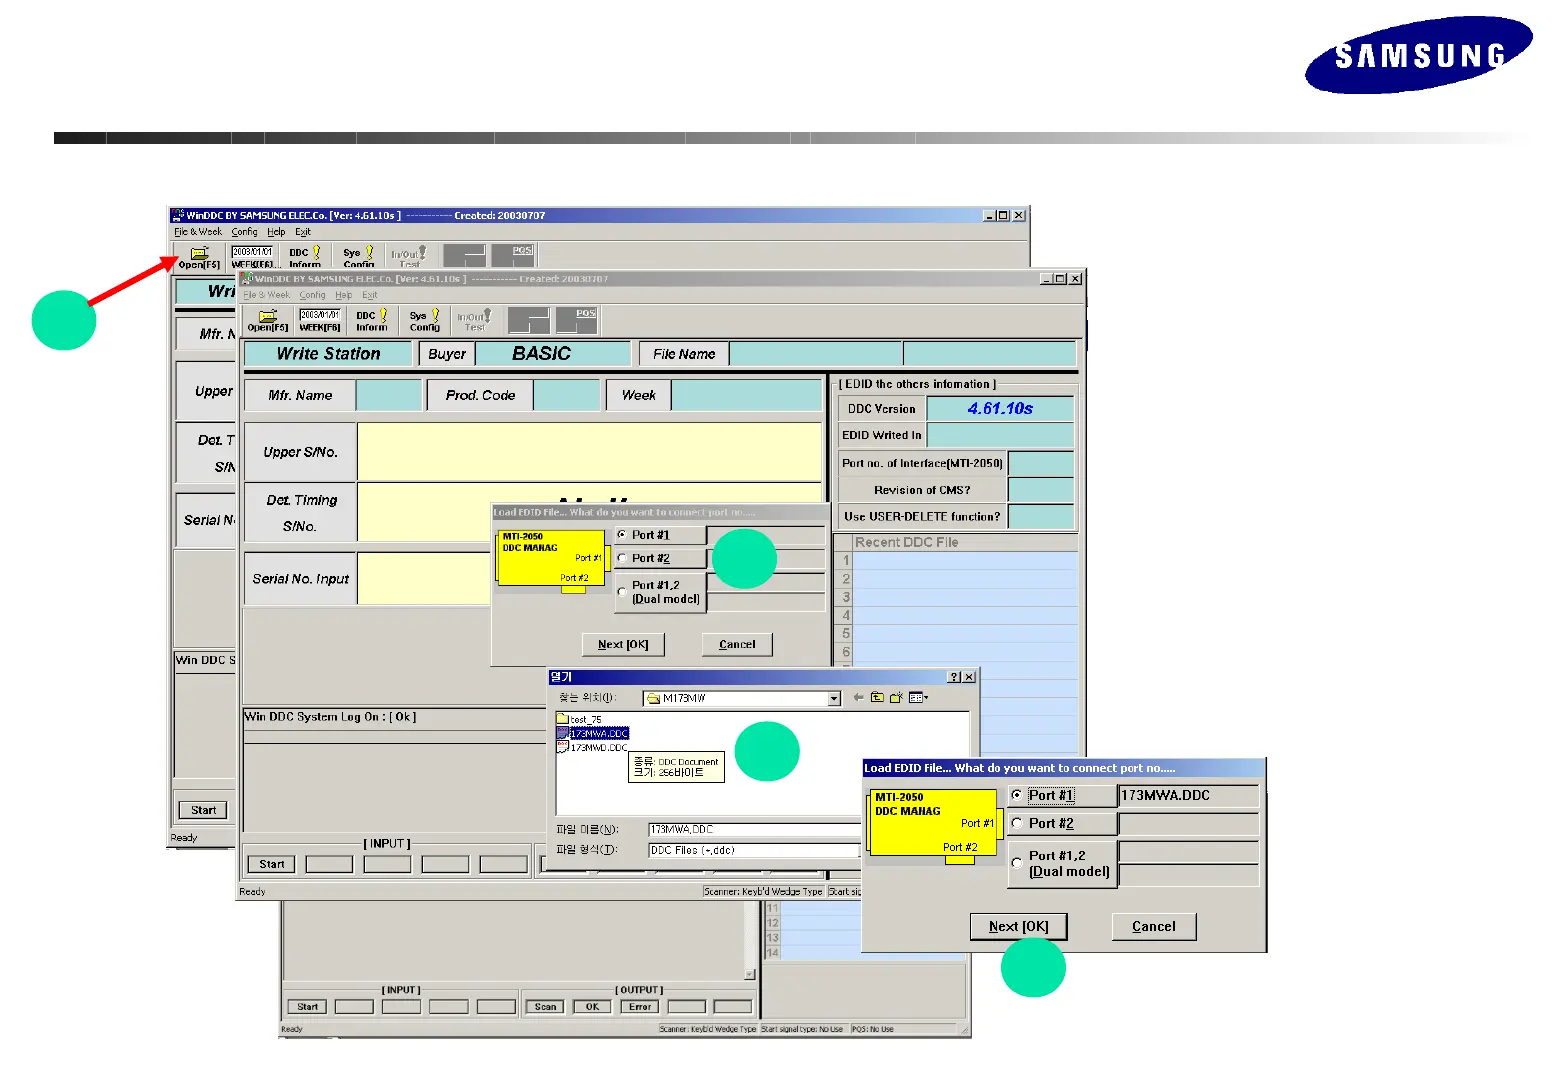
Task: Click Cancel in the dialog listing 173MWA.DDC
Action: click(1154, 927)
